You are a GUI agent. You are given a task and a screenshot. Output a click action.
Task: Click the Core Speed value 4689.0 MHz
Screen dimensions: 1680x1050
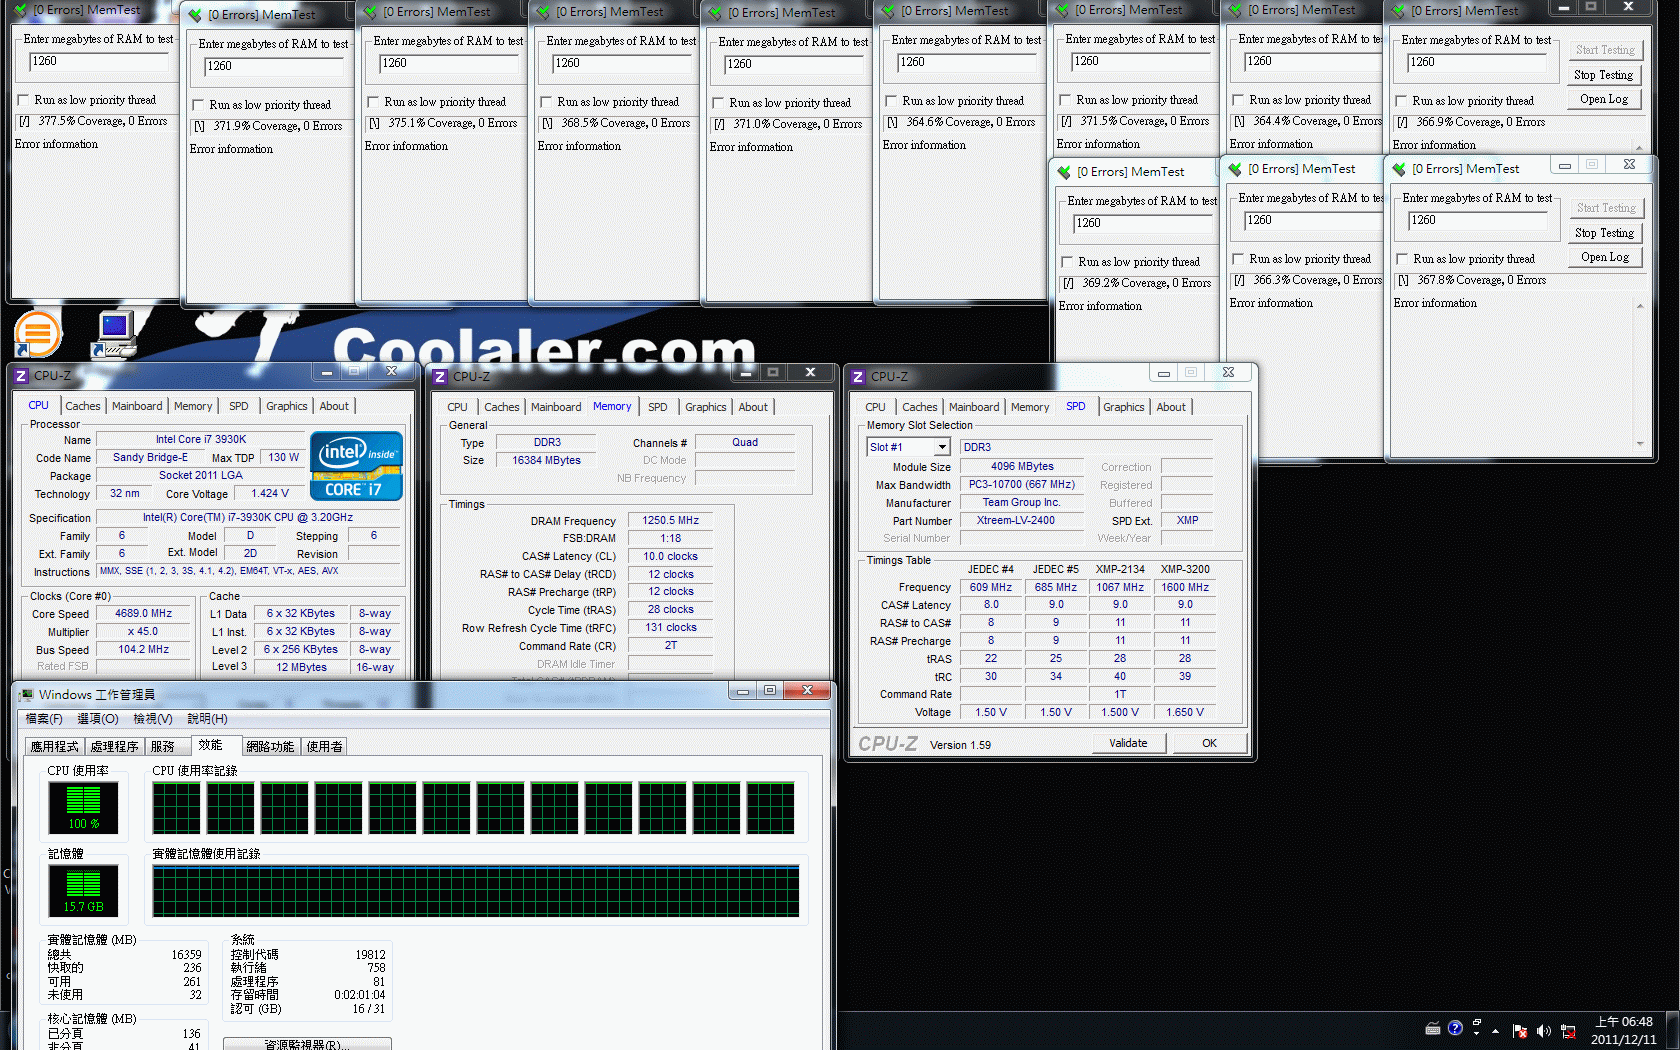click(143, 614)
